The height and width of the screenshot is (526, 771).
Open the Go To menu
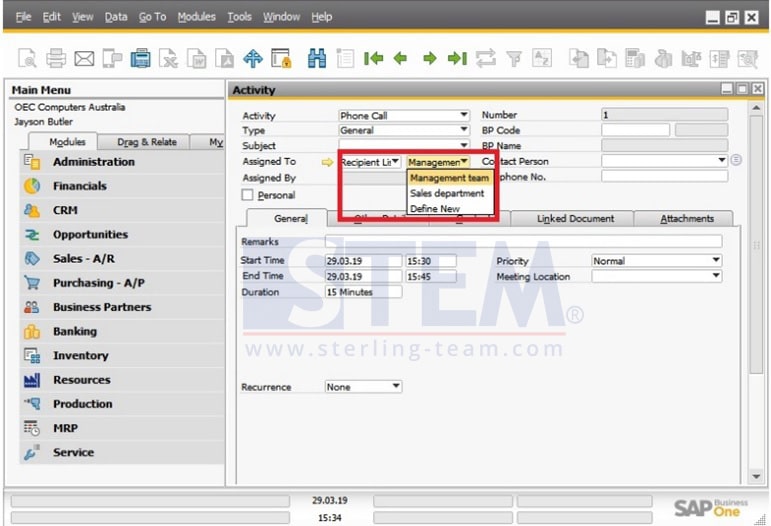point(152,17)
